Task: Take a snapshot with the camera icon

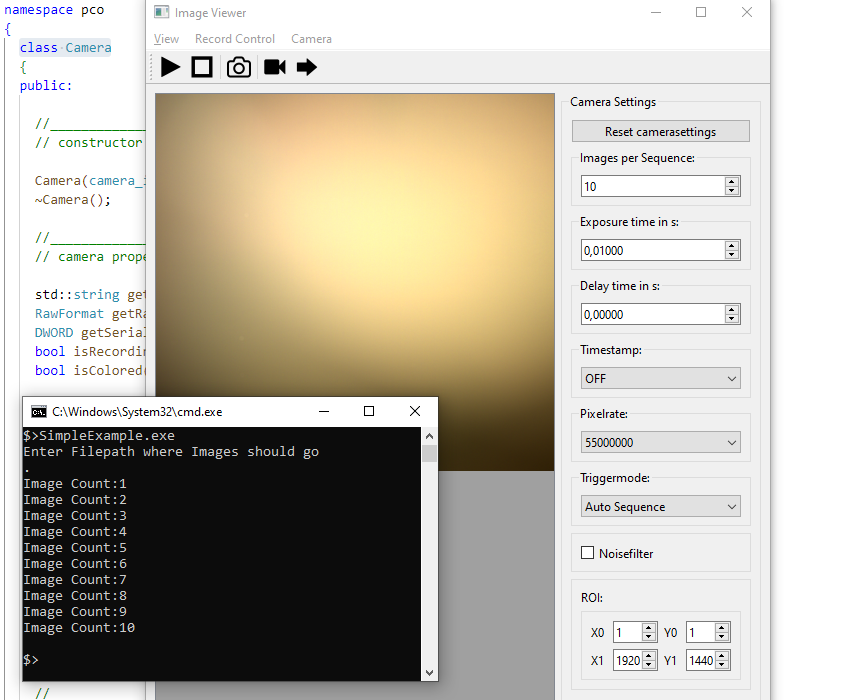Action: click(x=239, y=67)
